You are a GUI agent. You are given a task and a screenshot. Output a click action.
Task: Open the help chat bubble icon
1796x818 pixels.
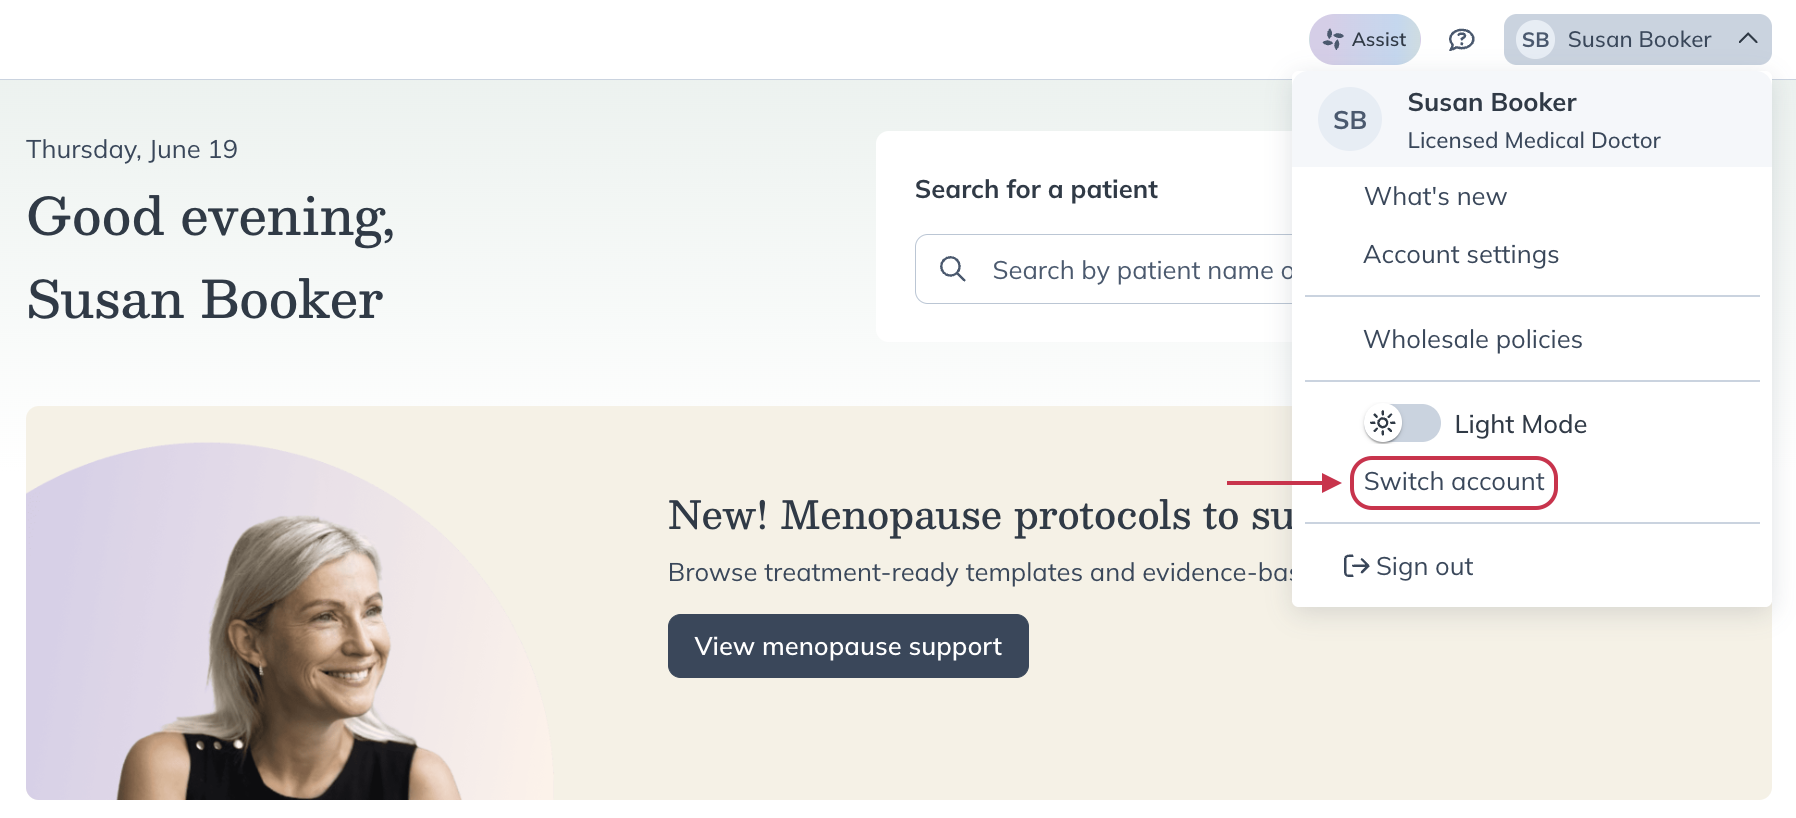point(1461,40)
